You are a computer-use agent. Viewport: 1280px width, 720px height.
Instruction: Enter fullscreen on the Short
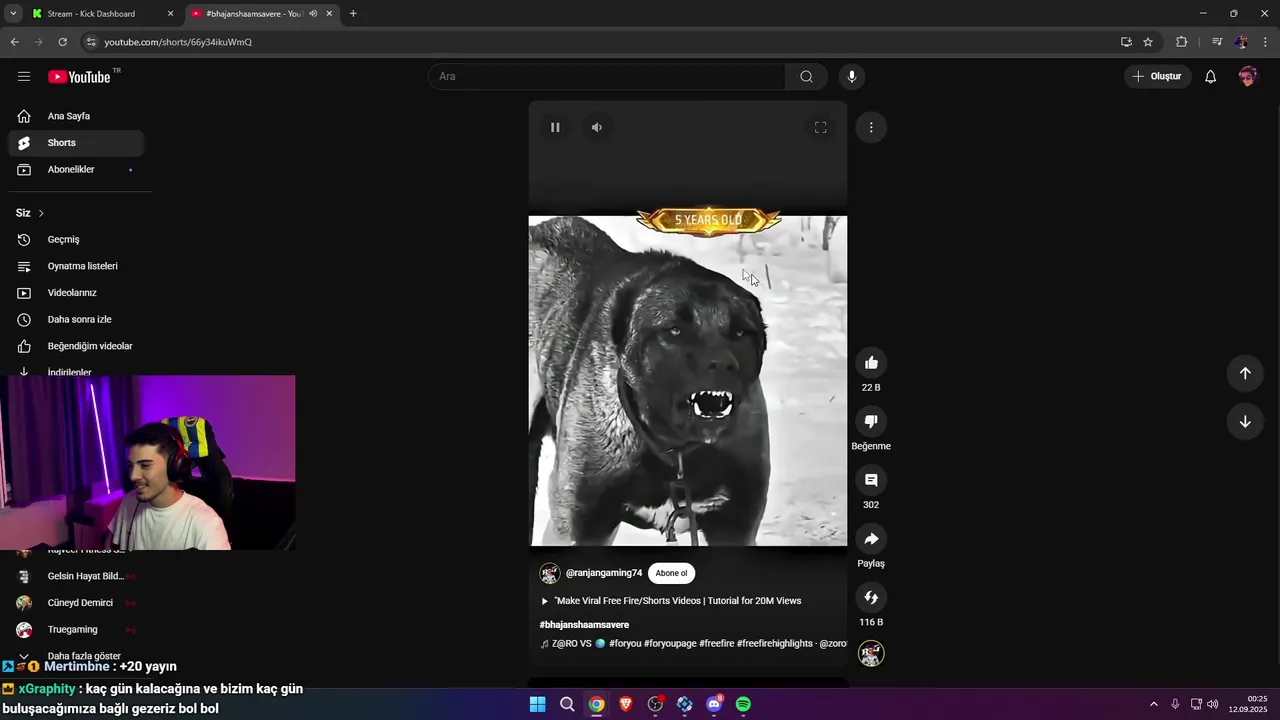[820, 127]
